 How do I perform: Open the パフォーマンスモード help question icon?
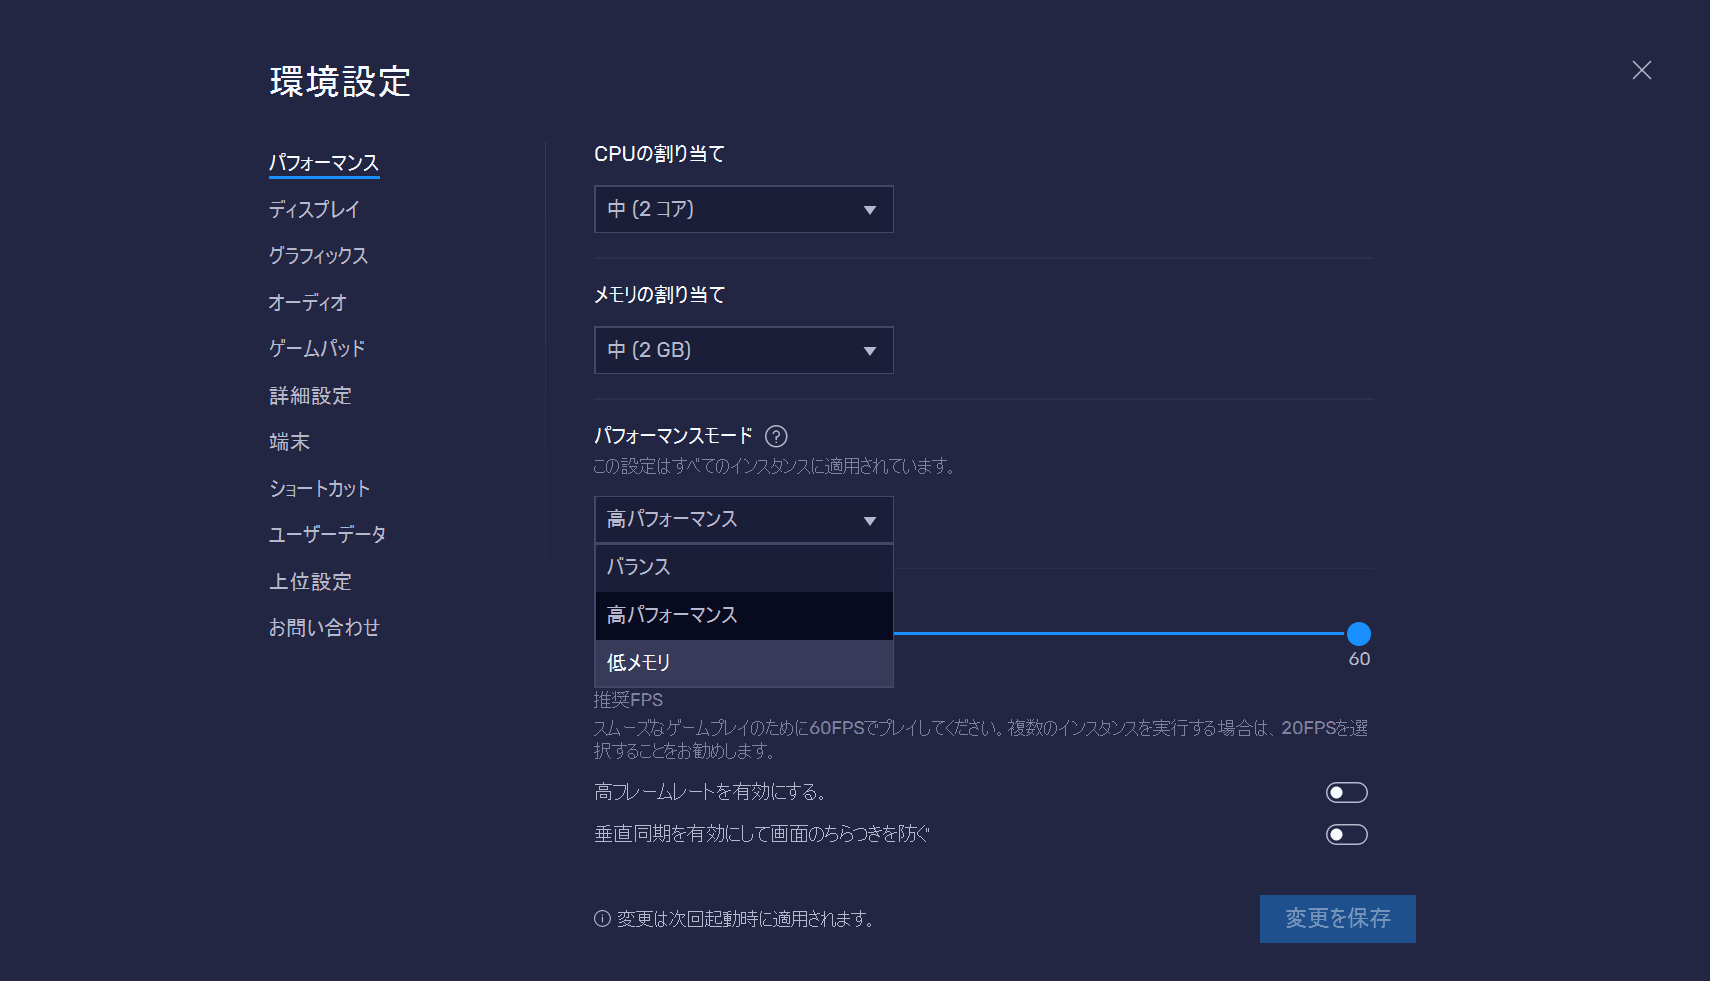(776, 436)
